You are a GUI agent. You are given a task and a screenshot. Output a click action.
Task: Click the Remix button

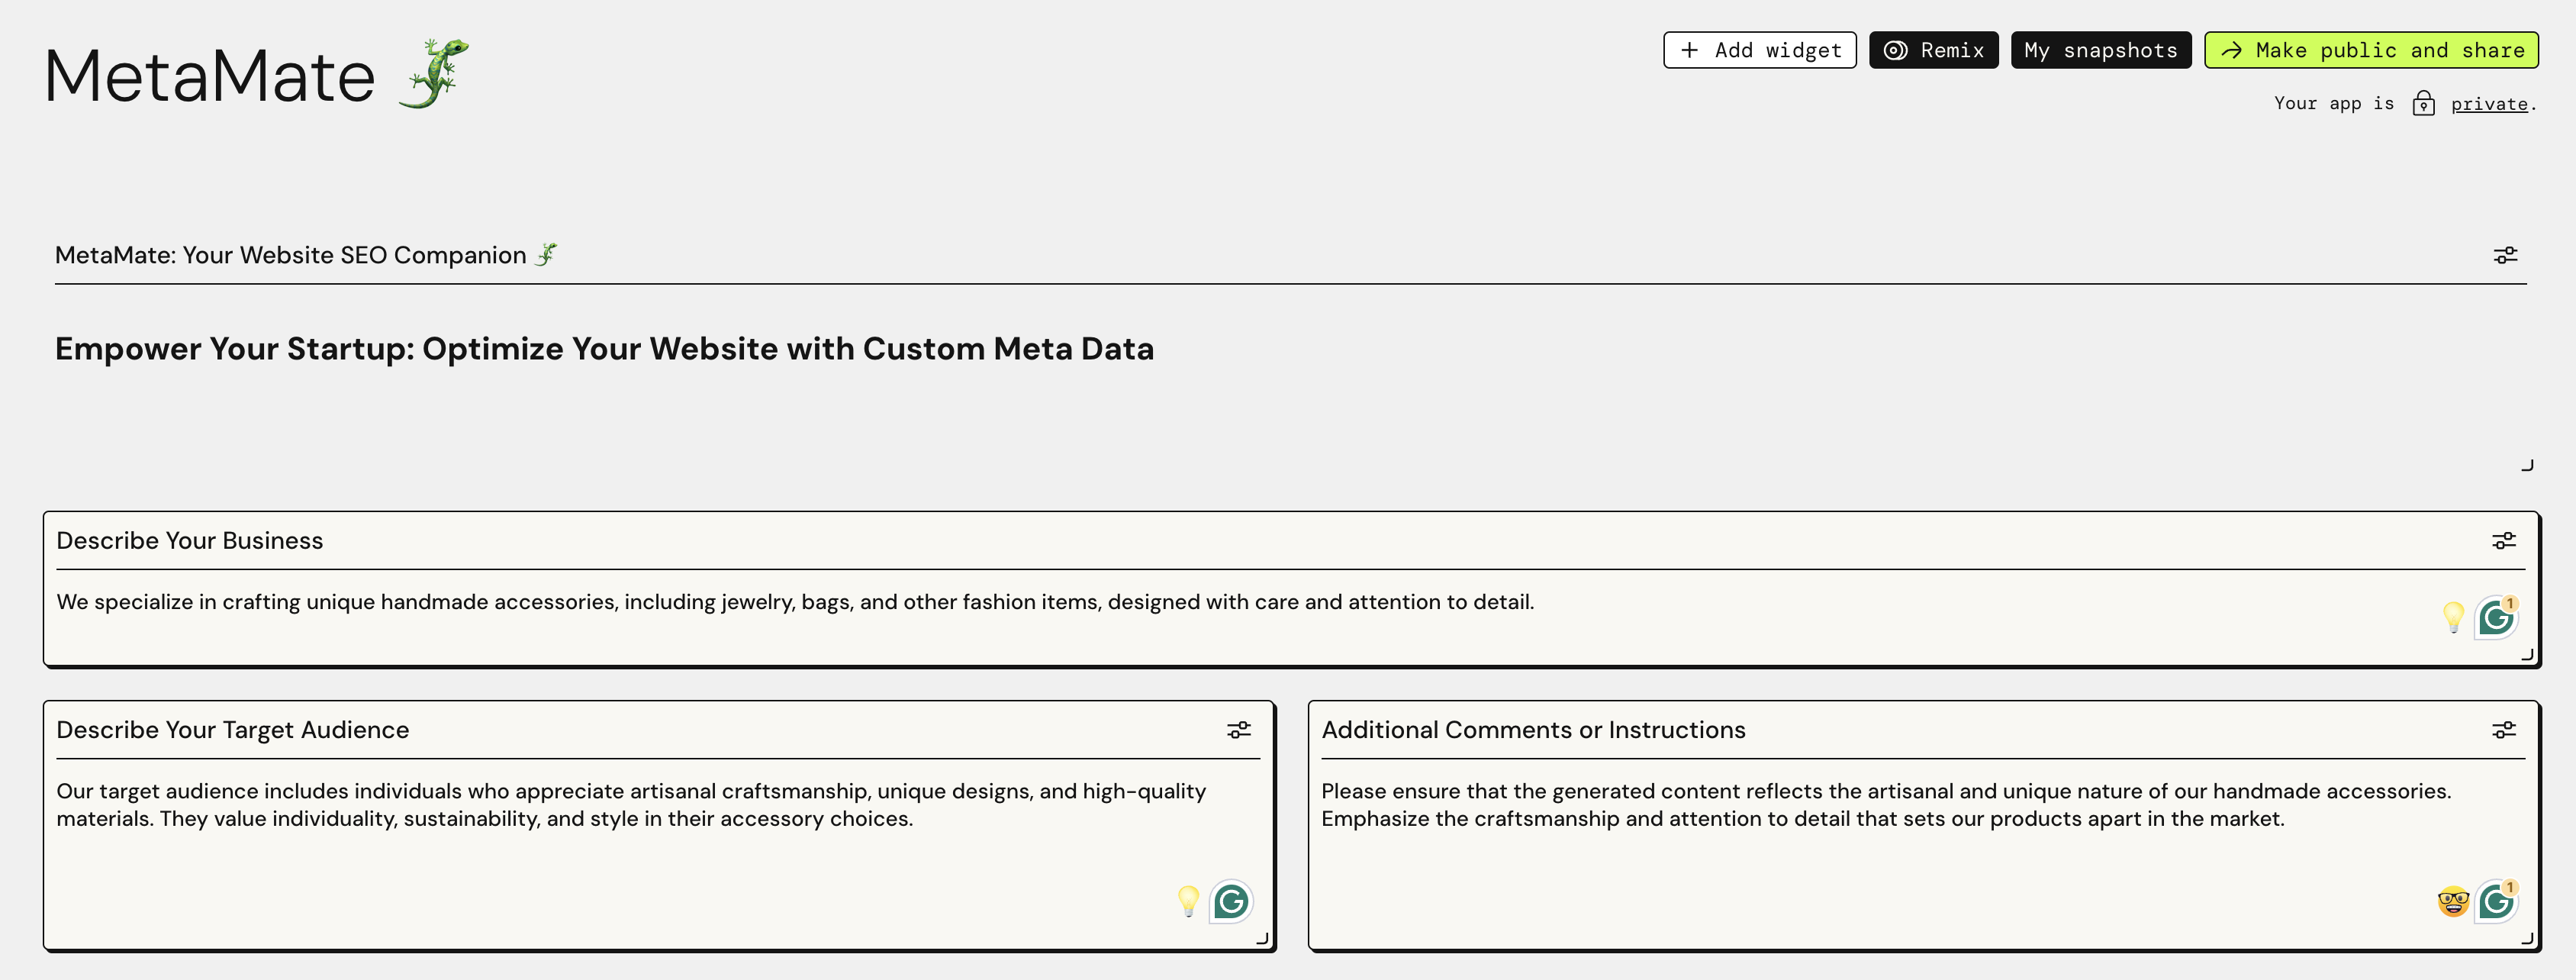click(x=1933, y=50)
